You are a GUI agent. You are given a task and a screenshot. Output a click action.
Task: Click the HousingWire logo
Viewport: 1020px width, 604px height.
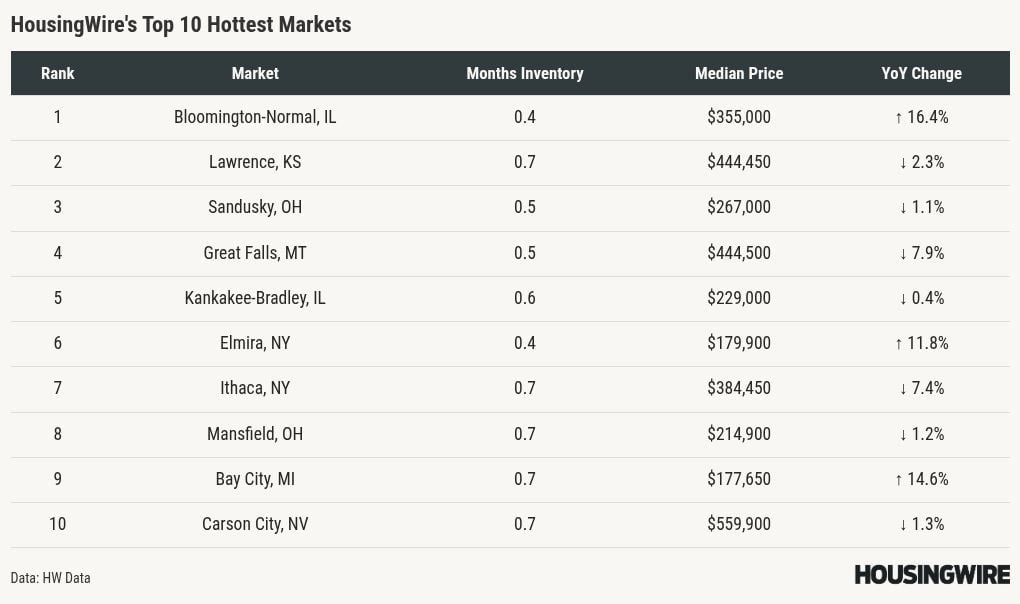[931, 575]
